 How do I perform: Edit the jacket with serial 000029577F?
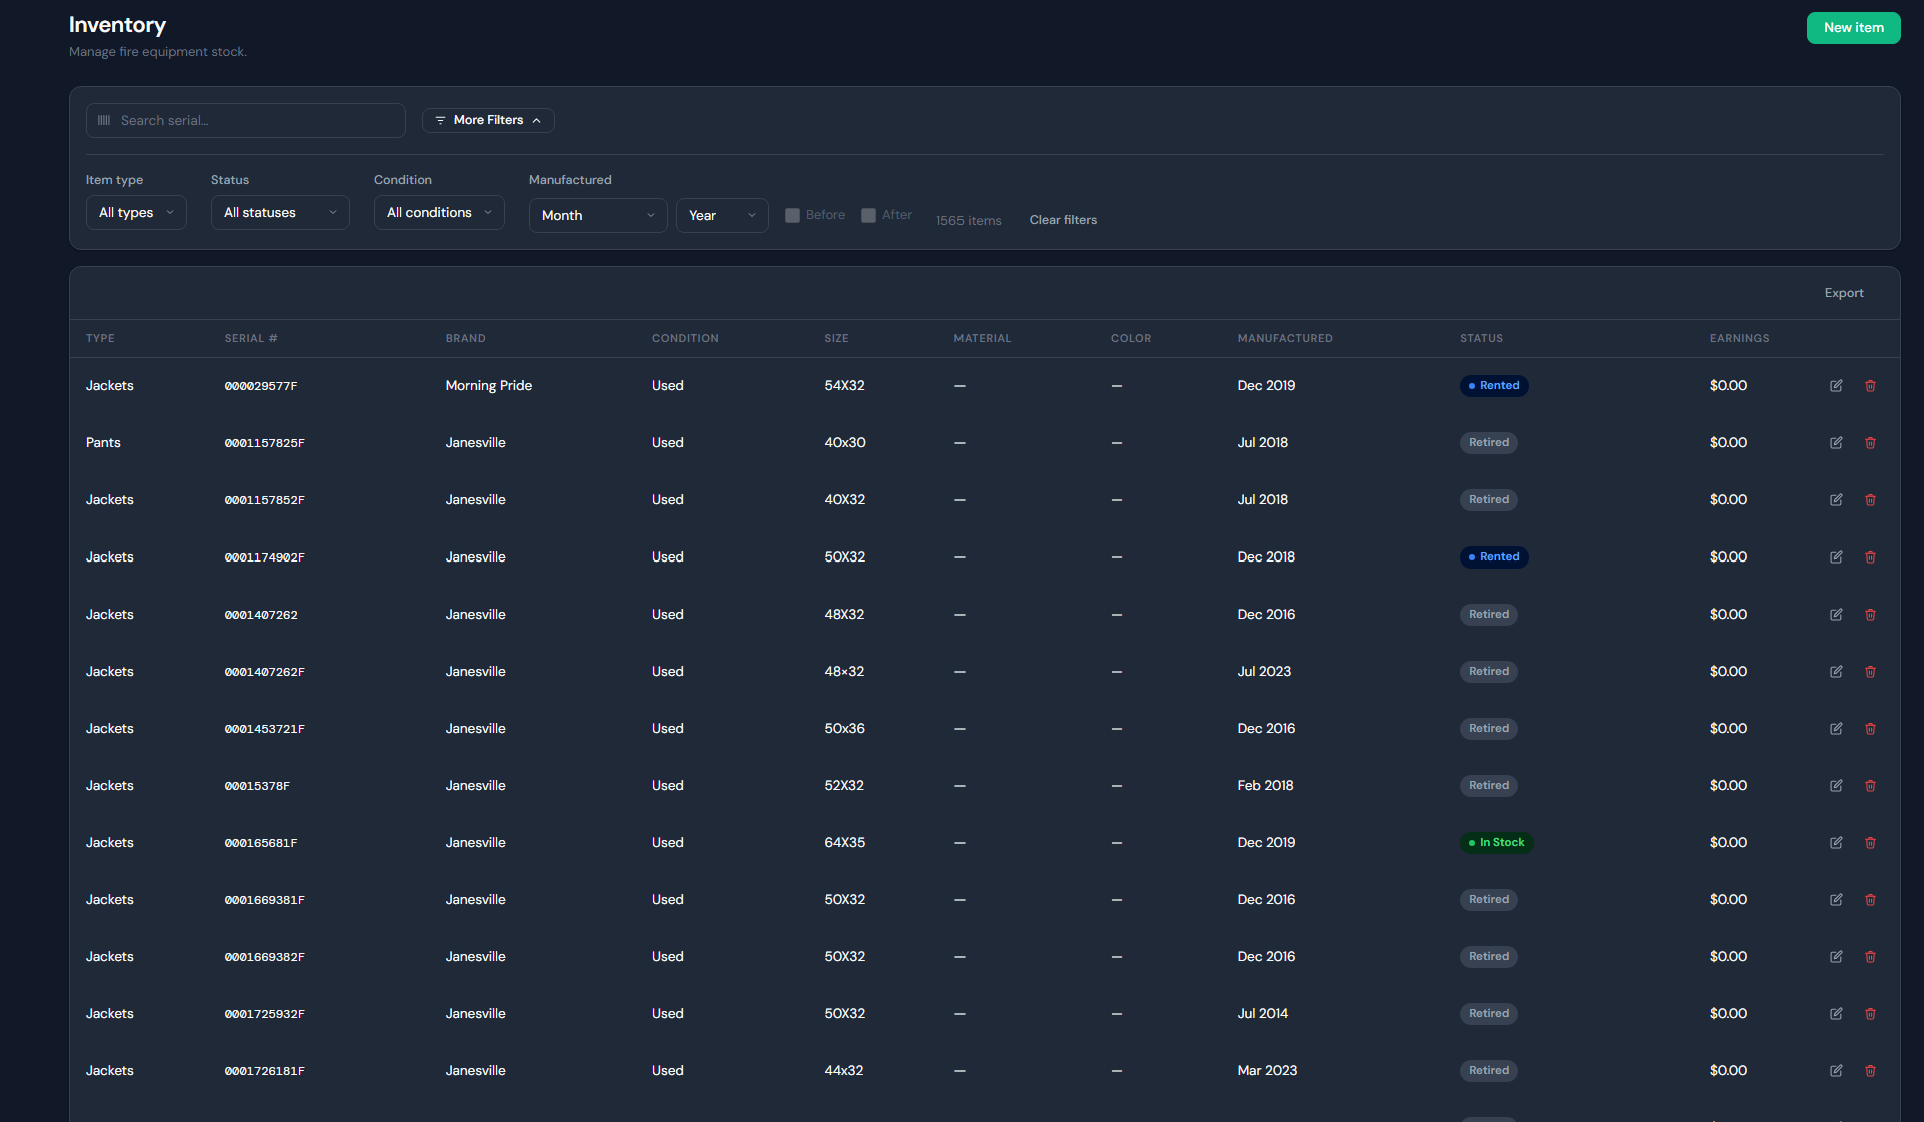click(x=1836, y=386)
